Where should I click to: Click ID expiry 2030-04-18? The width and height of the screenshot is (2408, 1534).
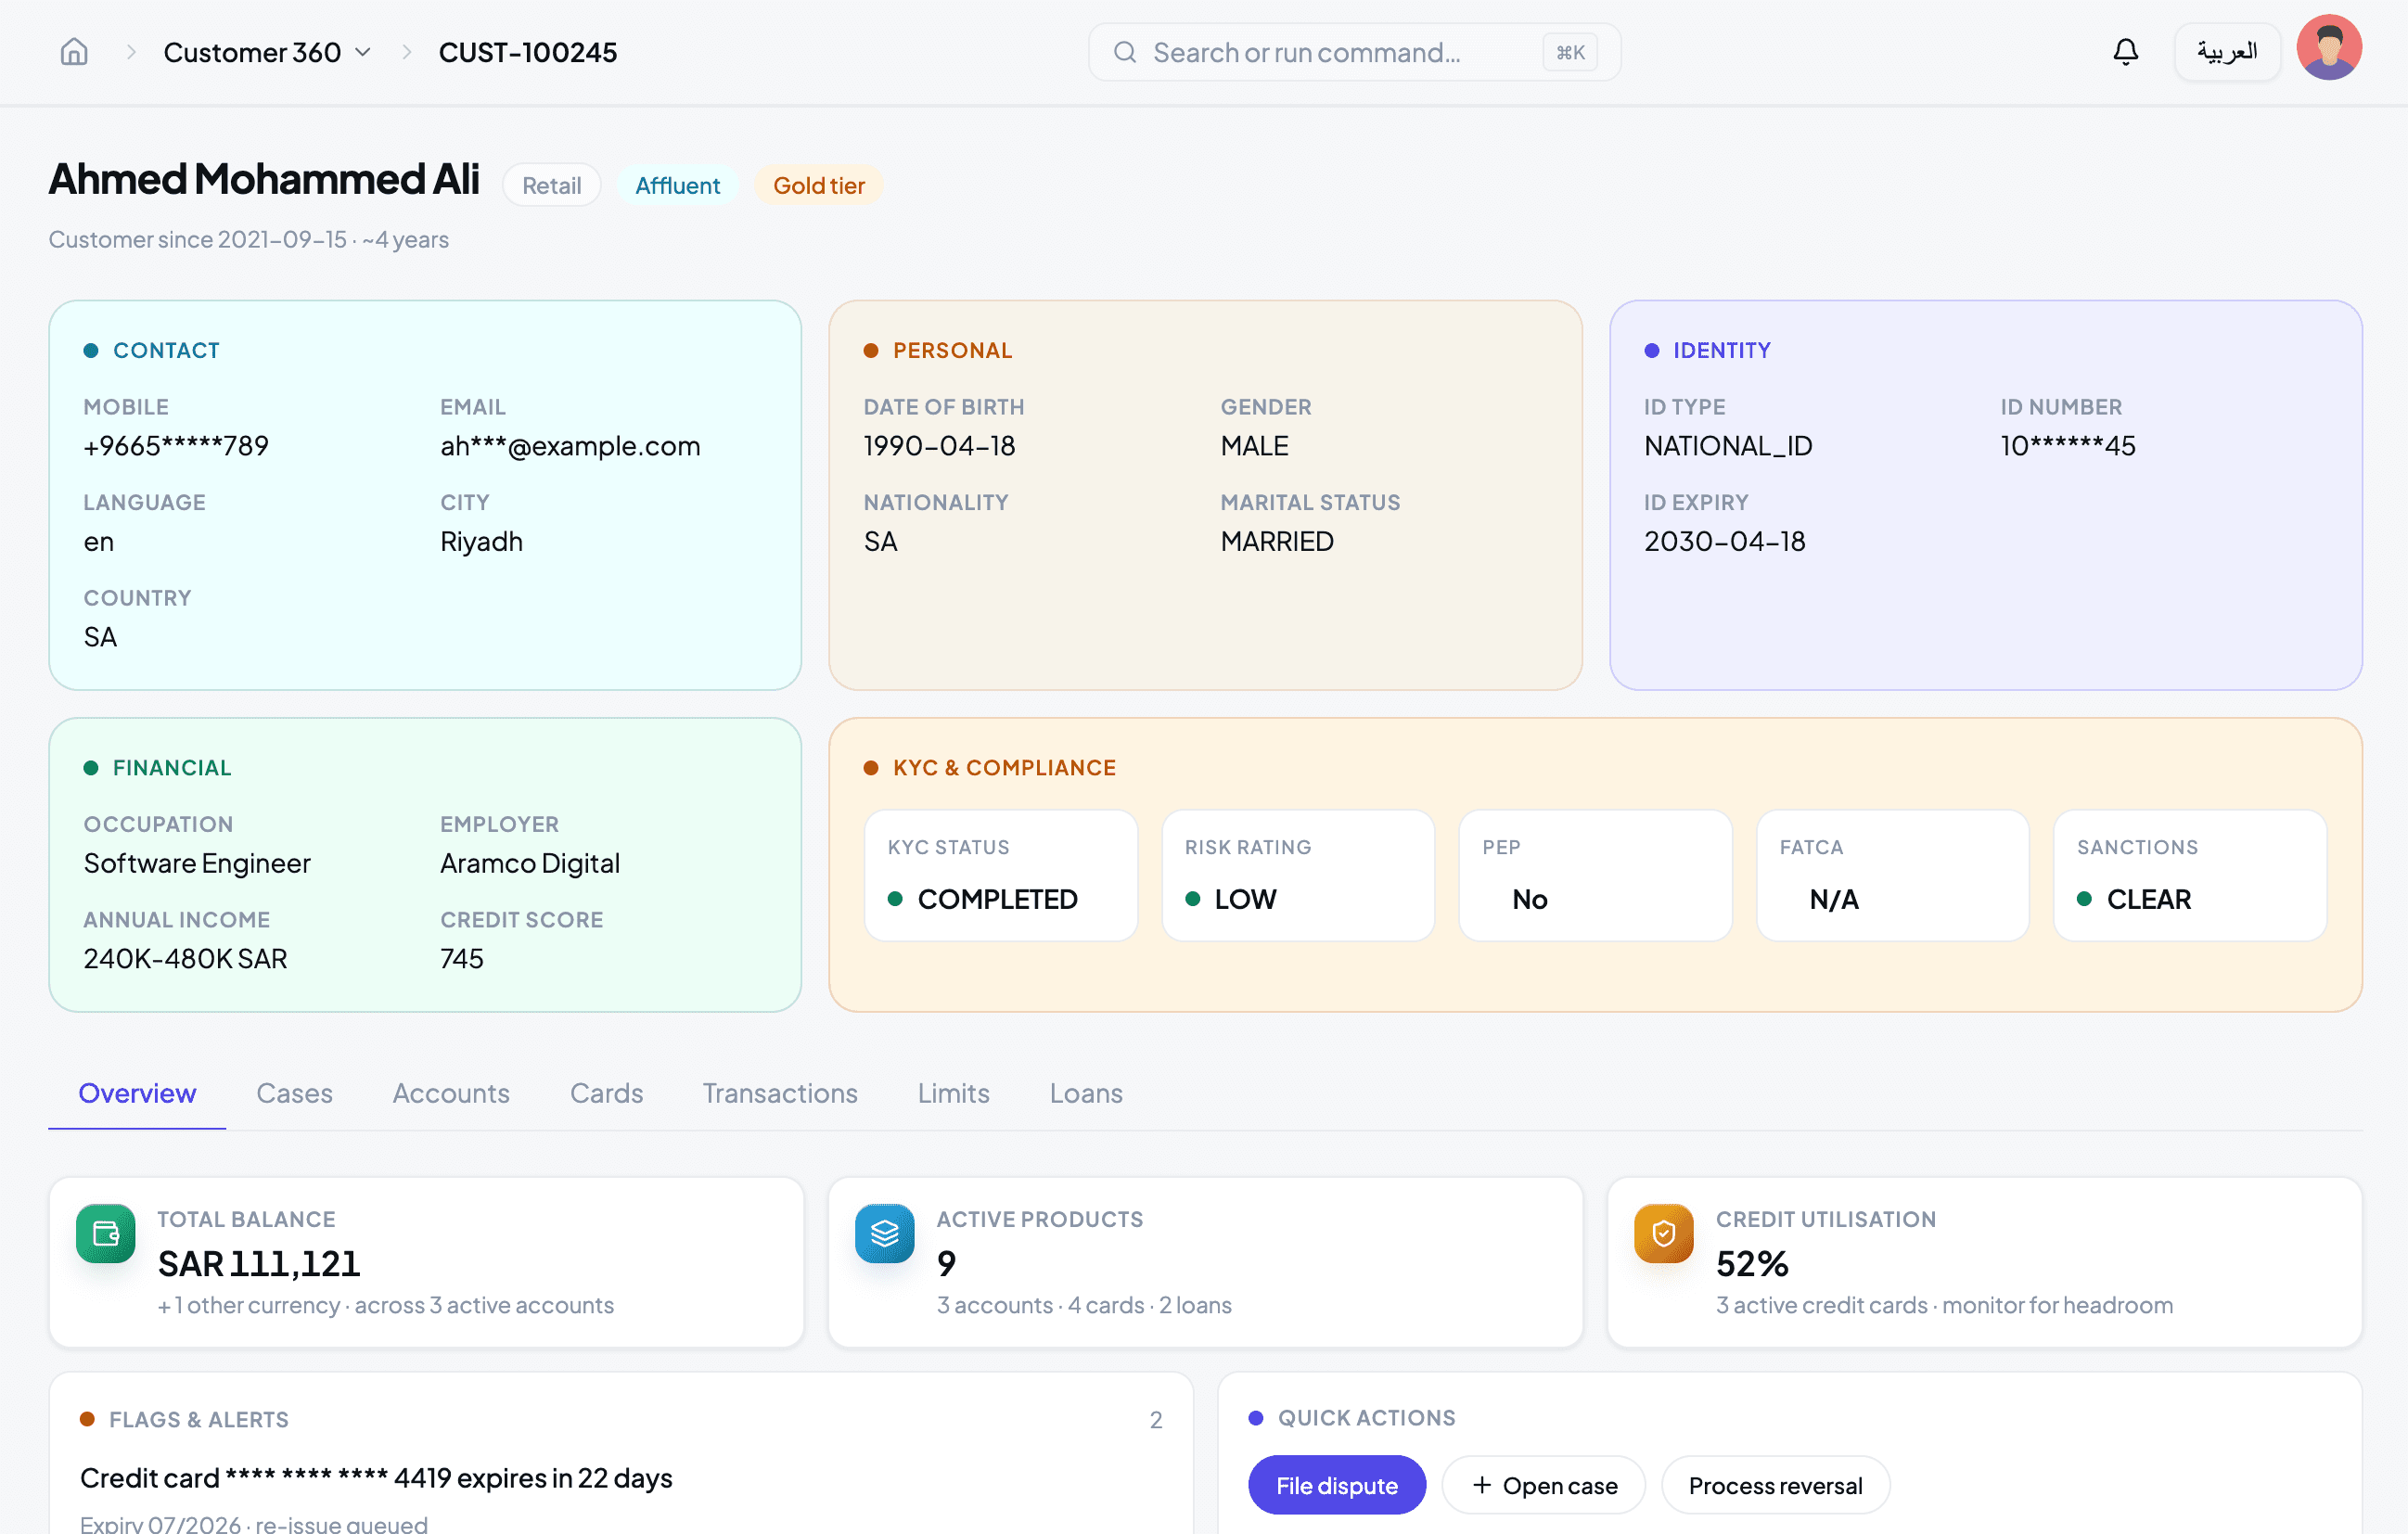pyautogui.click(x=1724, y=541)
